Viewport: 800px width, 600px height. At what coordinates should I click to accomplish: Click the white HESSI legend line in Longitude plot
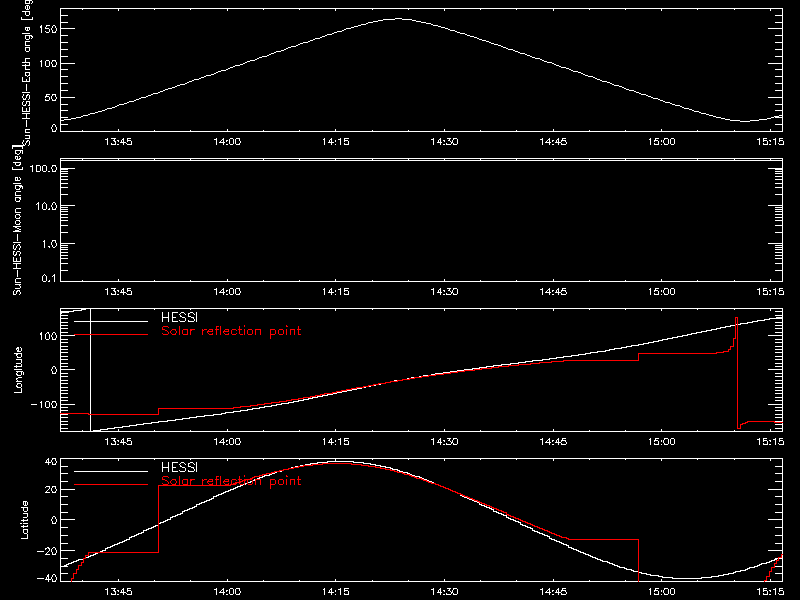tap(111, 321)
